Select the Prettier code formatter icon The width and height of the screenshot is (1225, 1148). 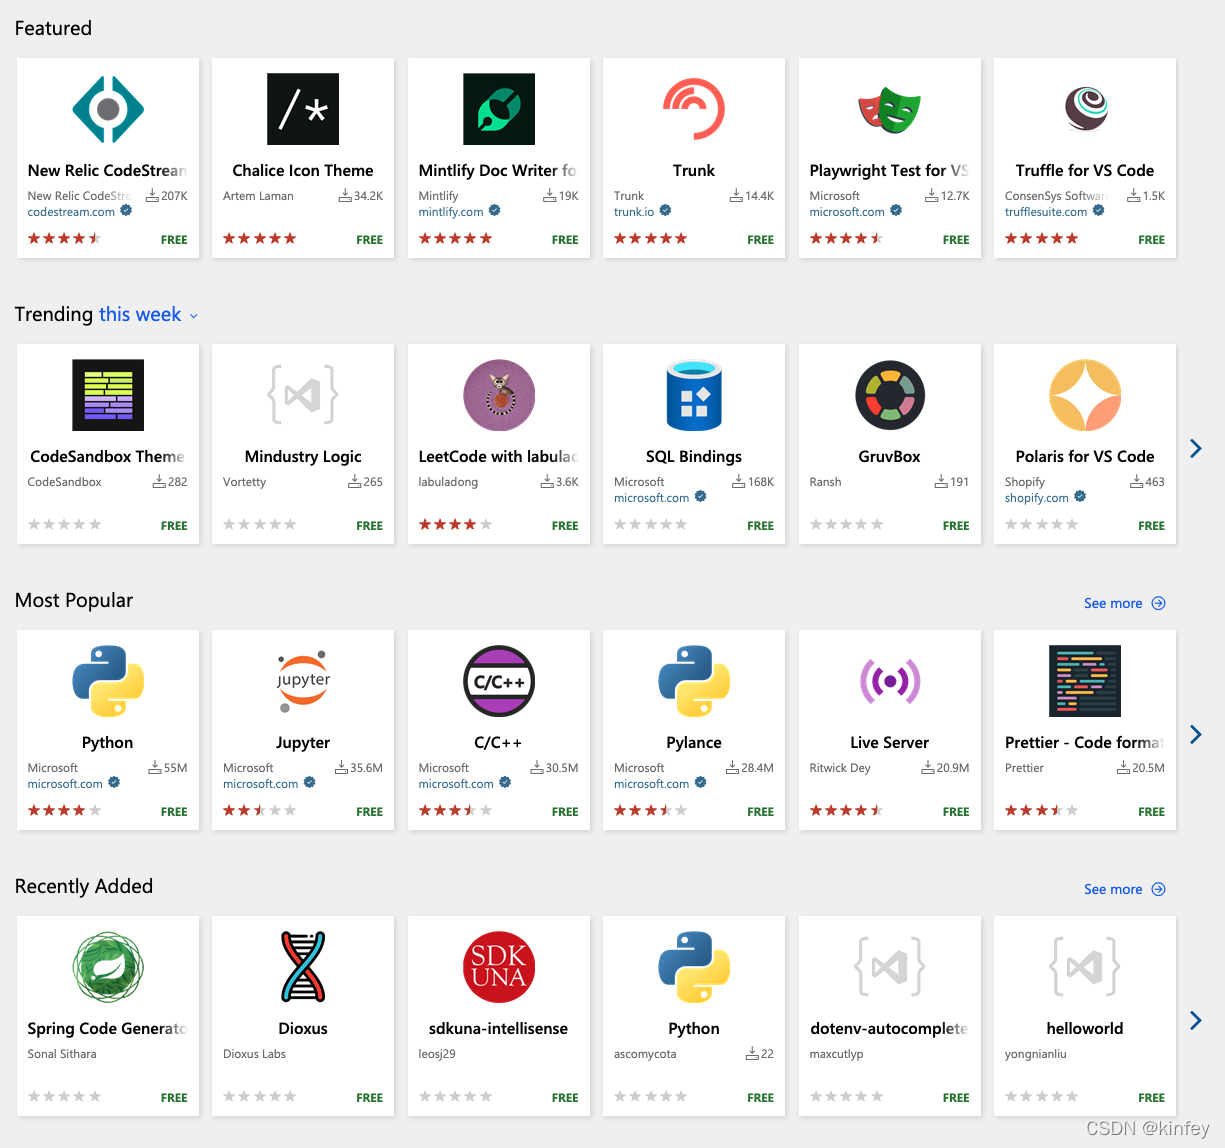[x=1085, y=681]
